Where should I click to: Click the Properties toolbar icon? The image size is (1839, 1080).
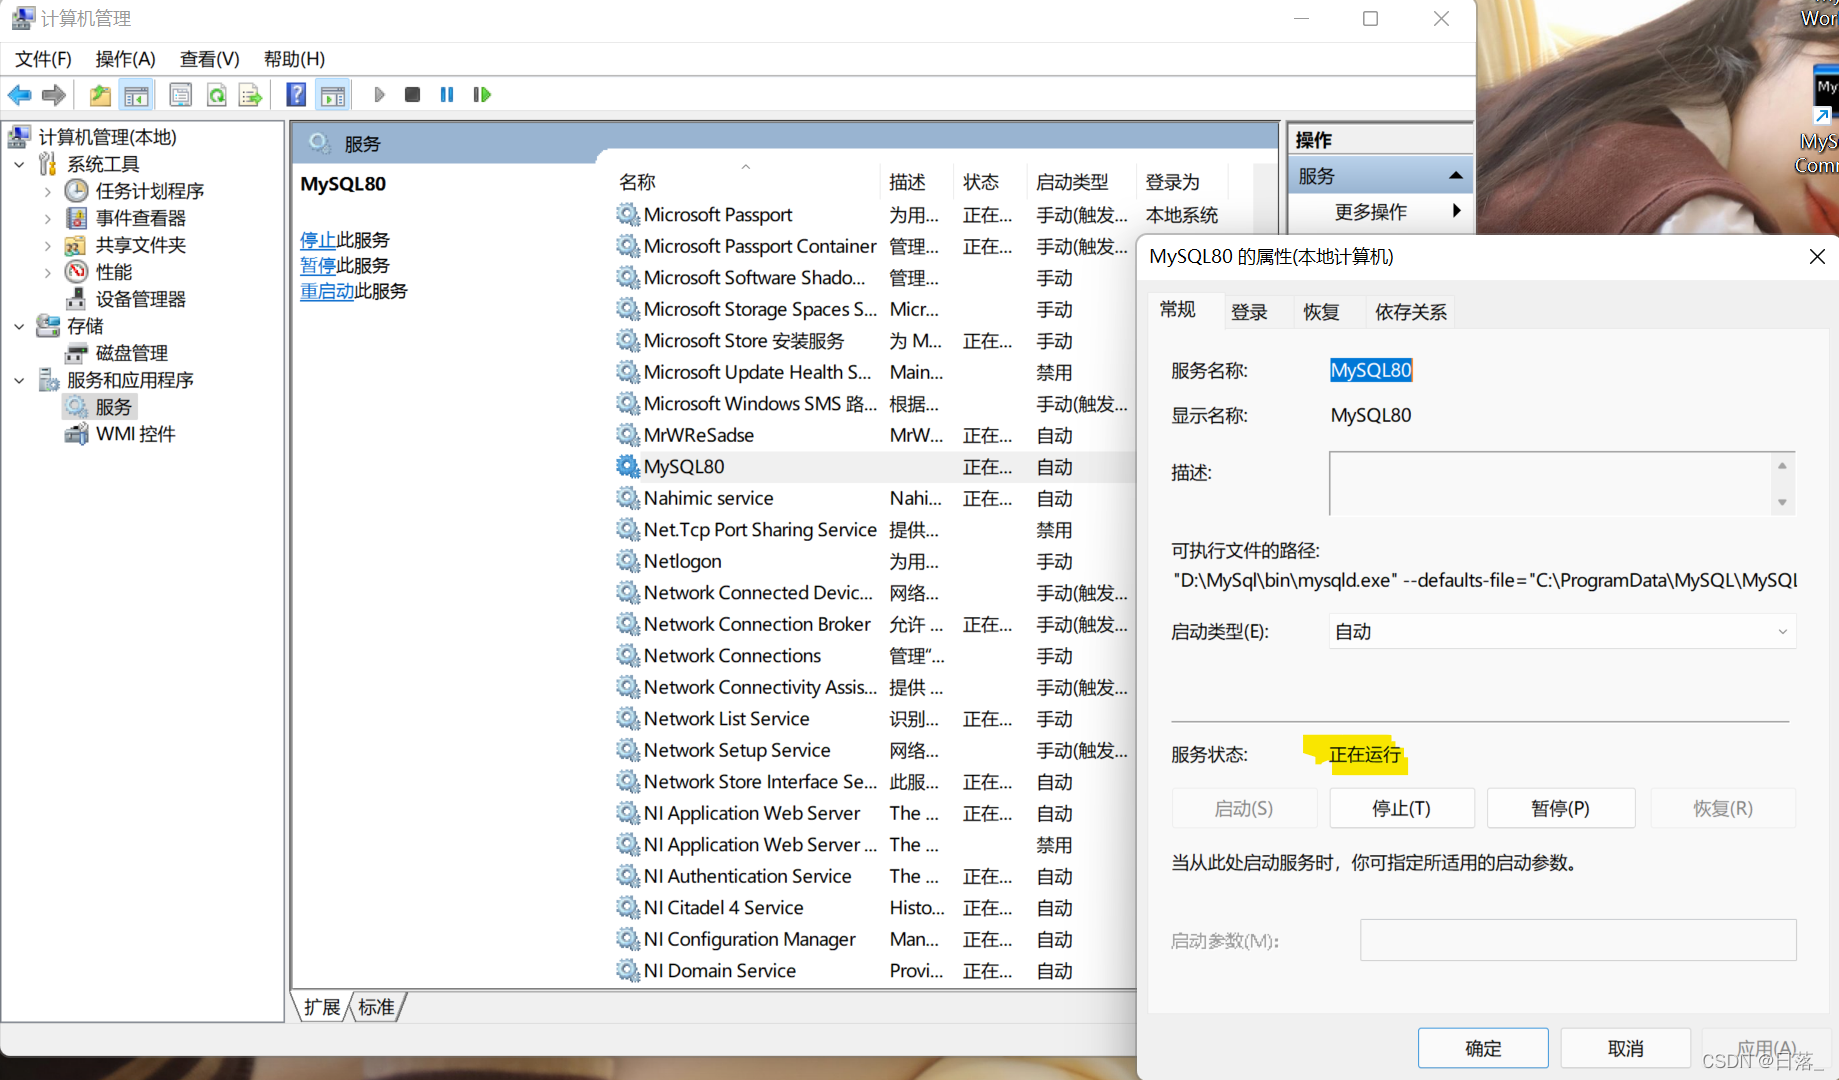pyautogui.click(x=181, y=95)
